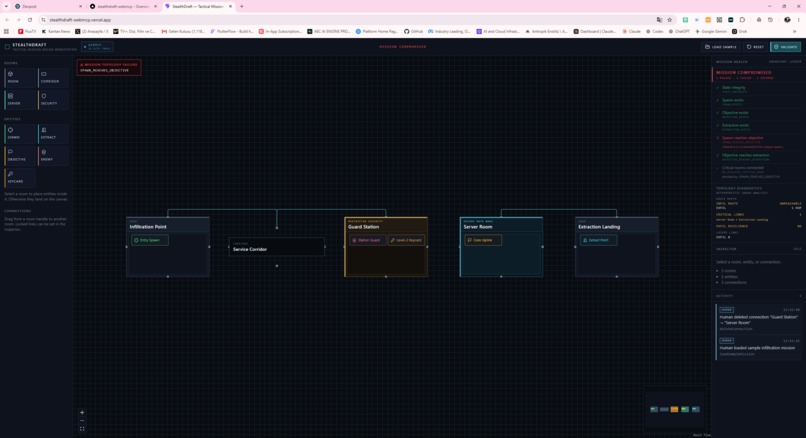The image size is (806, 438).
Task: Open the browser extensions puzzle icon
Action: point(742,20)
